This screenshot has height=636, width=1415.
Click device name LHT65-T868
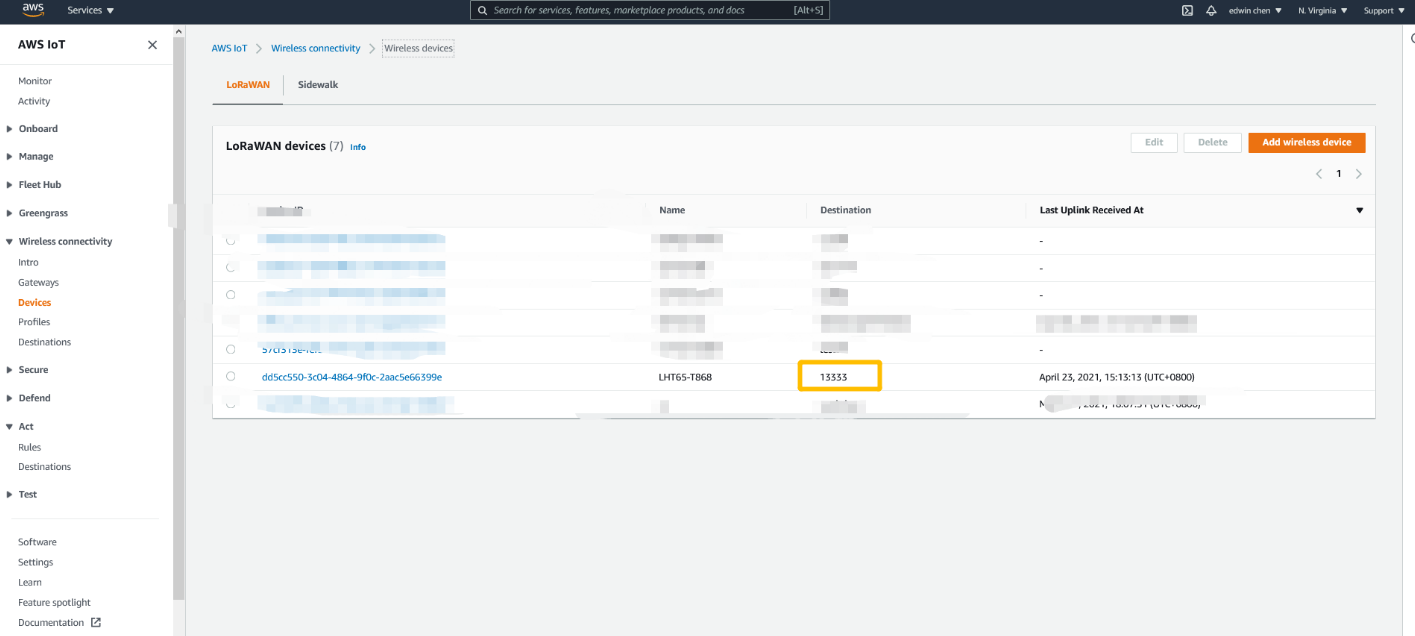coord(685,377)
